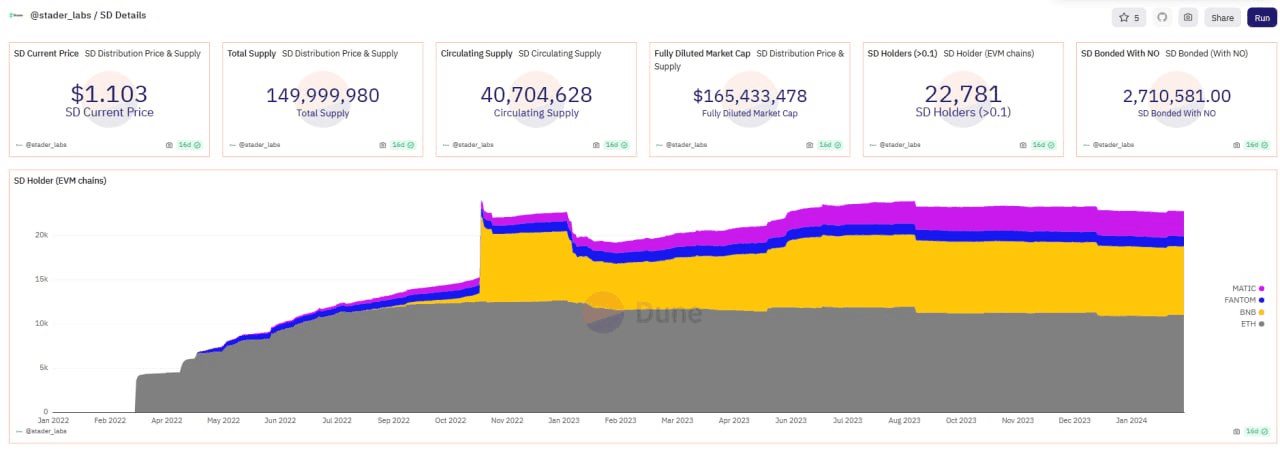1280x453 pixels.
Task: Click 16d freshness badge on SD Bonded With NO card
Action: (1257, 145)
